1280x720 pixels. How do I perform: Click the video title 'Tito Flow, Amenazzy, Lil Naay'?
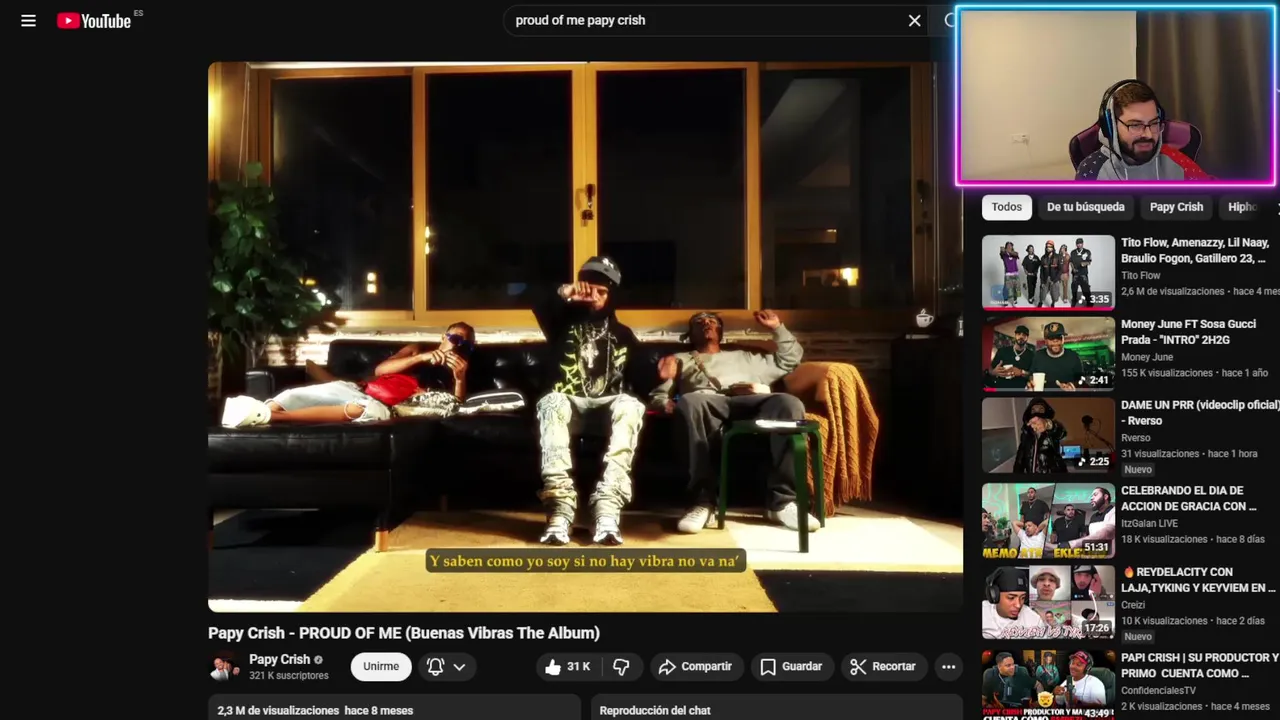point(1195,251)
